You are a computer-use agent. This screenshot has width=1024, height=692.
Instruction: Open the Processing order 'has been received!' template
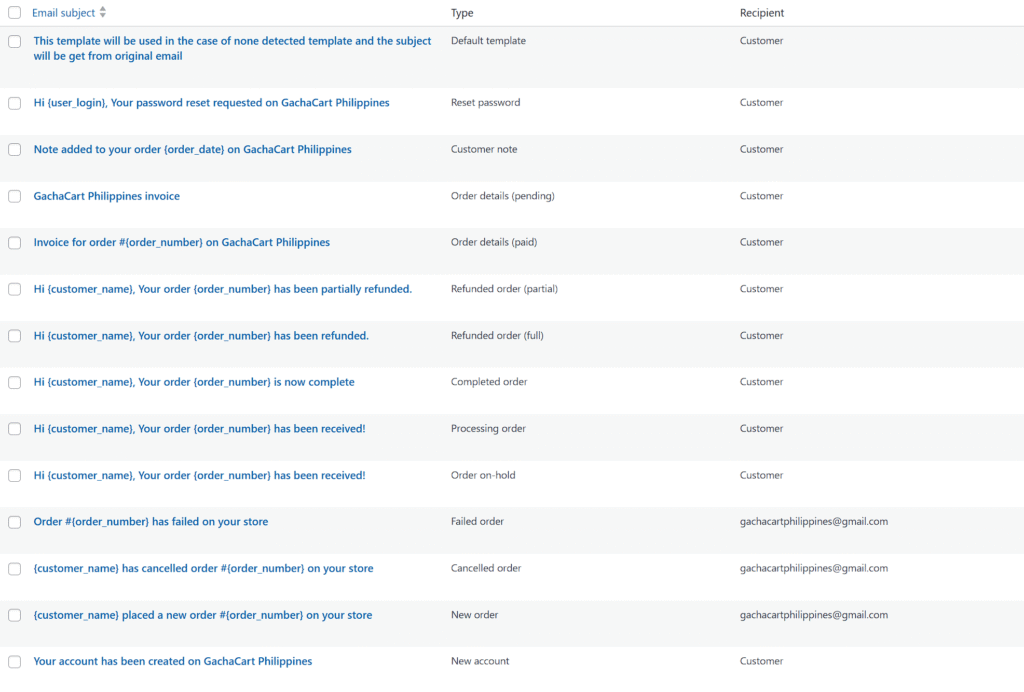tap(199, 428)
